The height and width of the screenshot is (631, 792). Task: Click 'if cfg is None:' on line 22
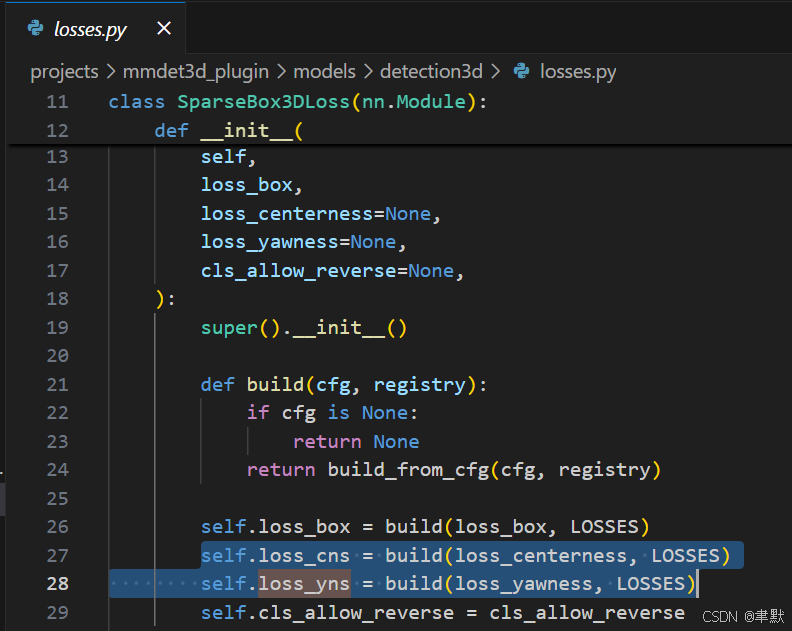(x=332, y=413)
